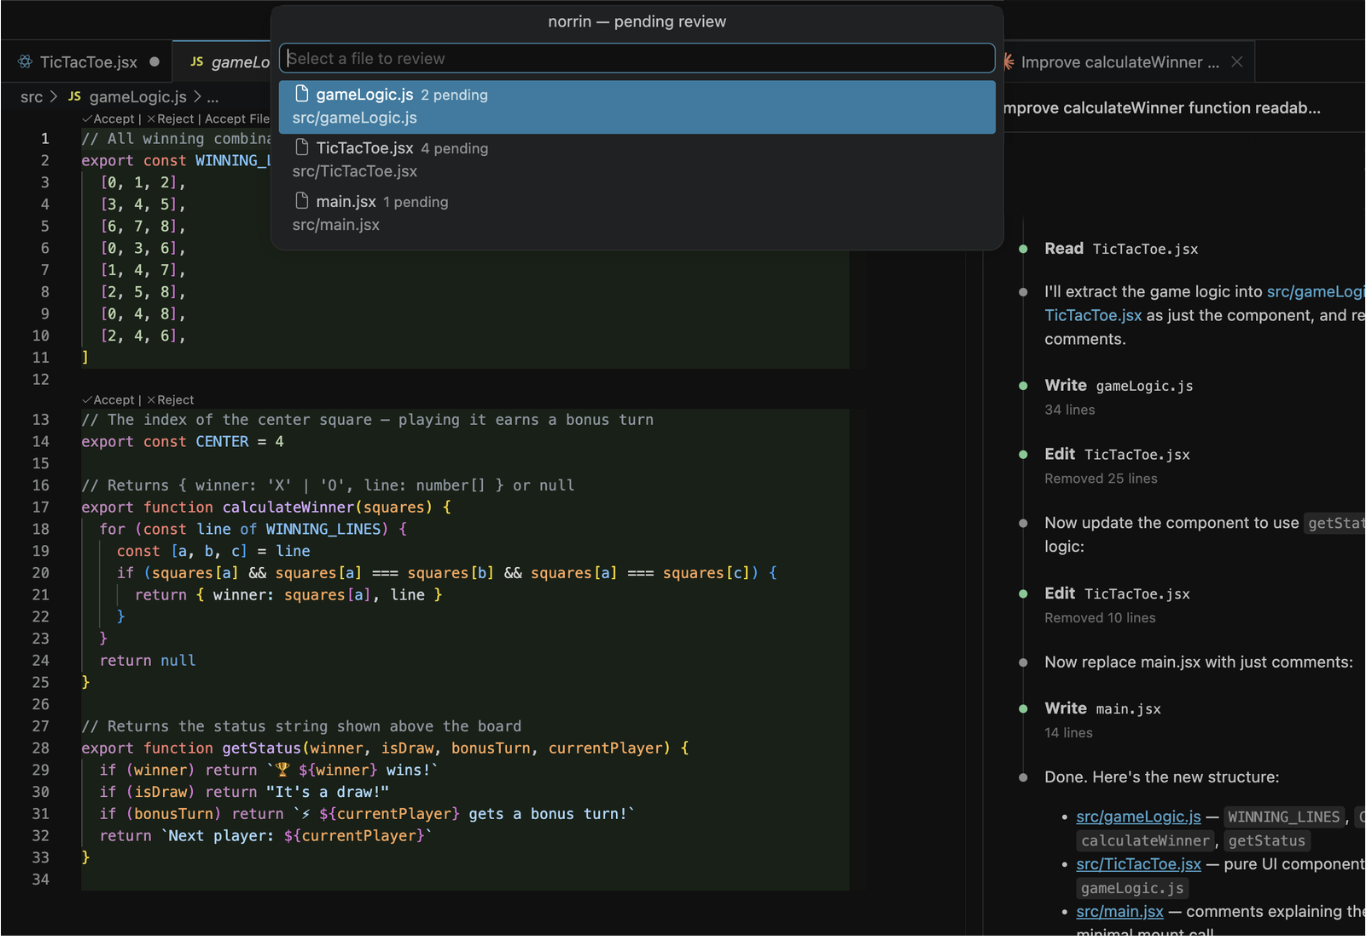Click line number 28 in the gutter
Image resolution: width=1366 pixels, height=936 pixels.
click(40, 748)
